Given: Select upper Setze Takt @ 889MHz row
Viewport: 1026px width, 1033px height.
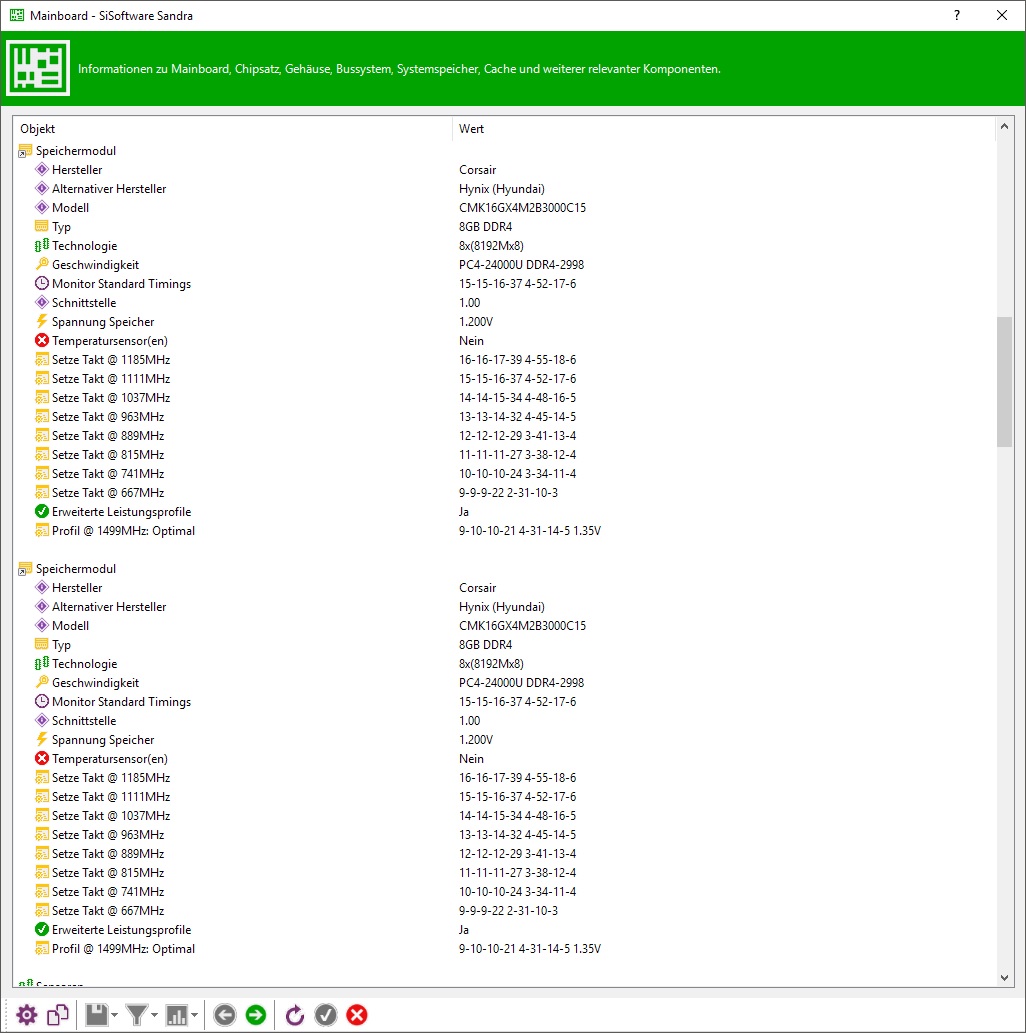Looking at the screenshot, I should (505, 436).
